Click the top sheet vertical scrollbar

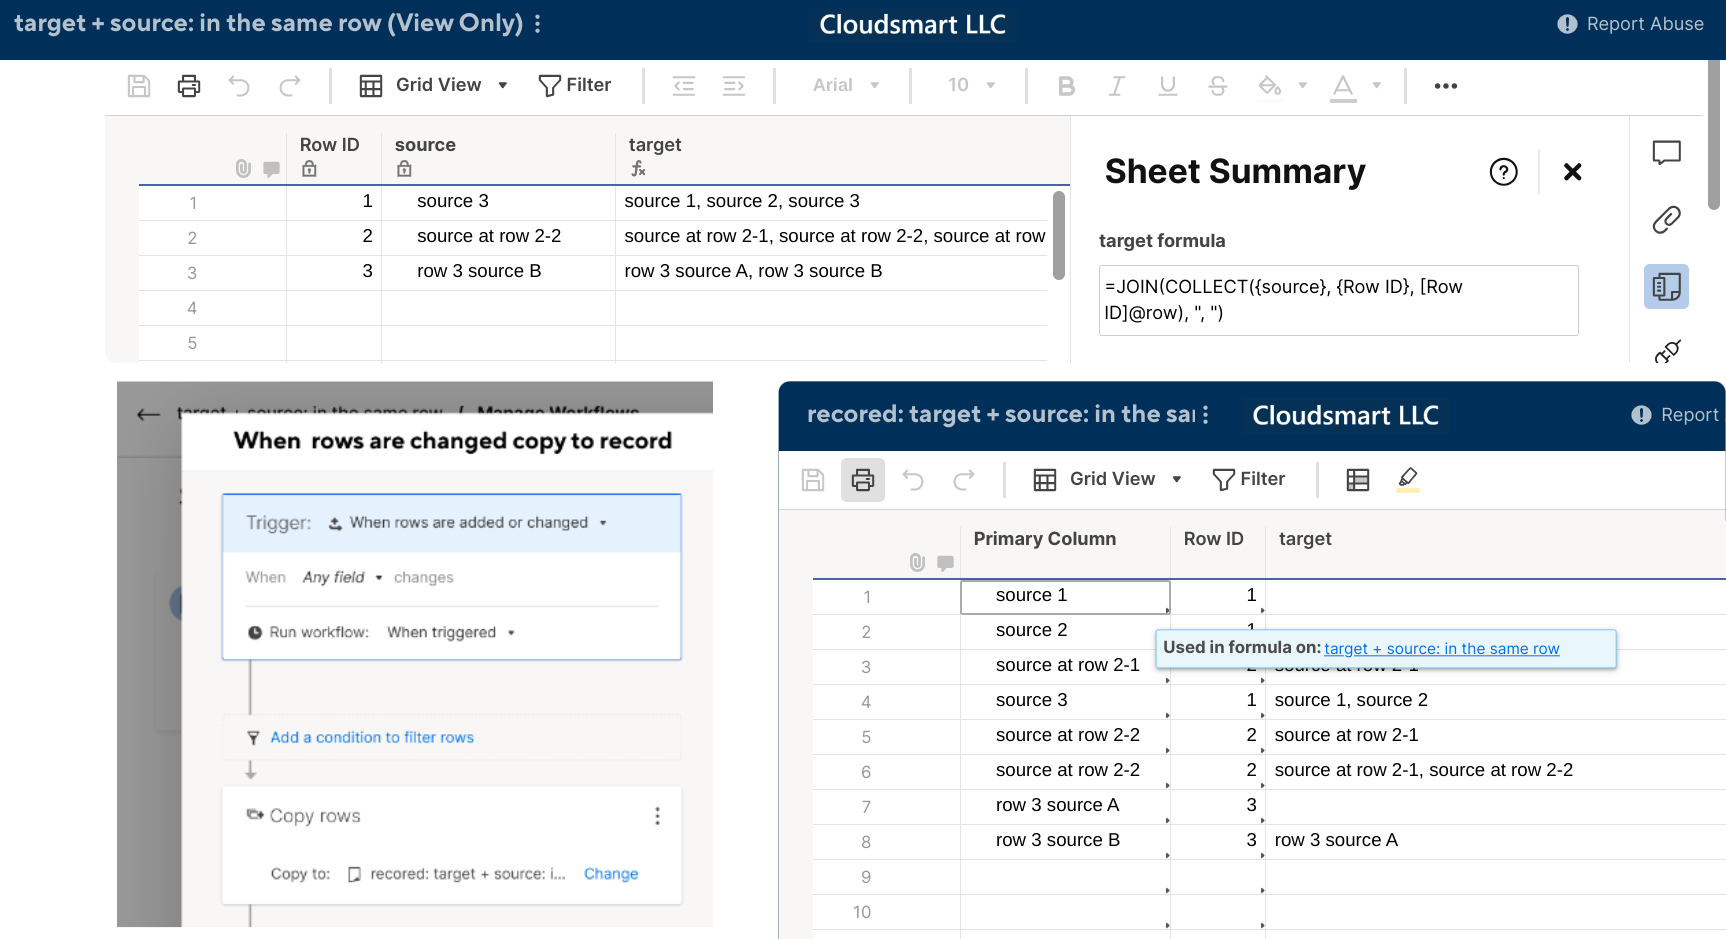tap(1059, 236)
